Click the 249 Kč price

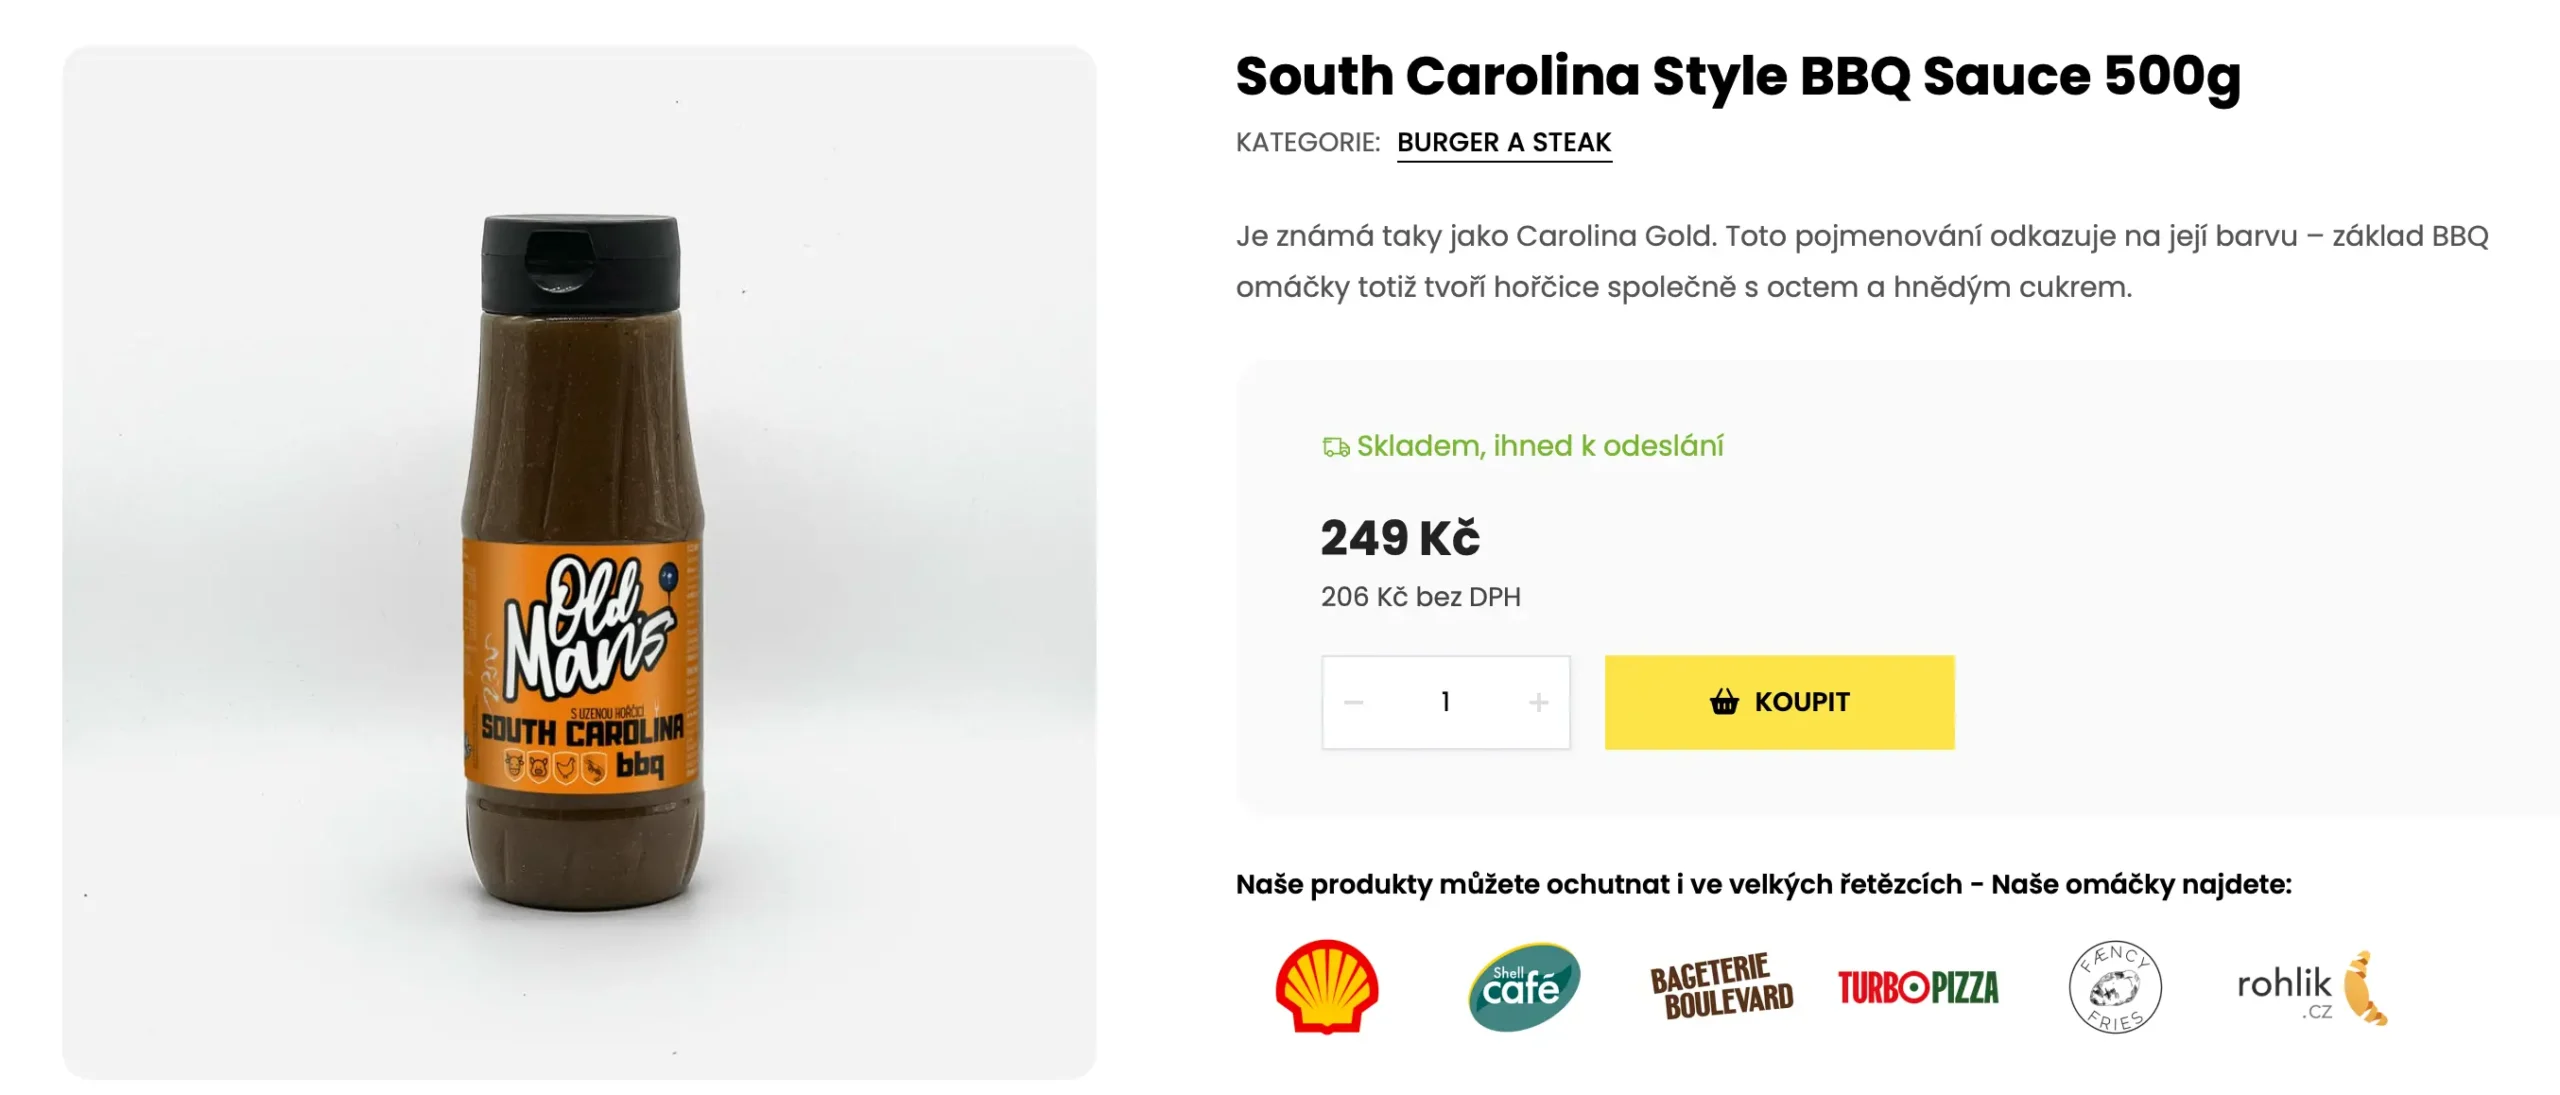(1400, 538)
